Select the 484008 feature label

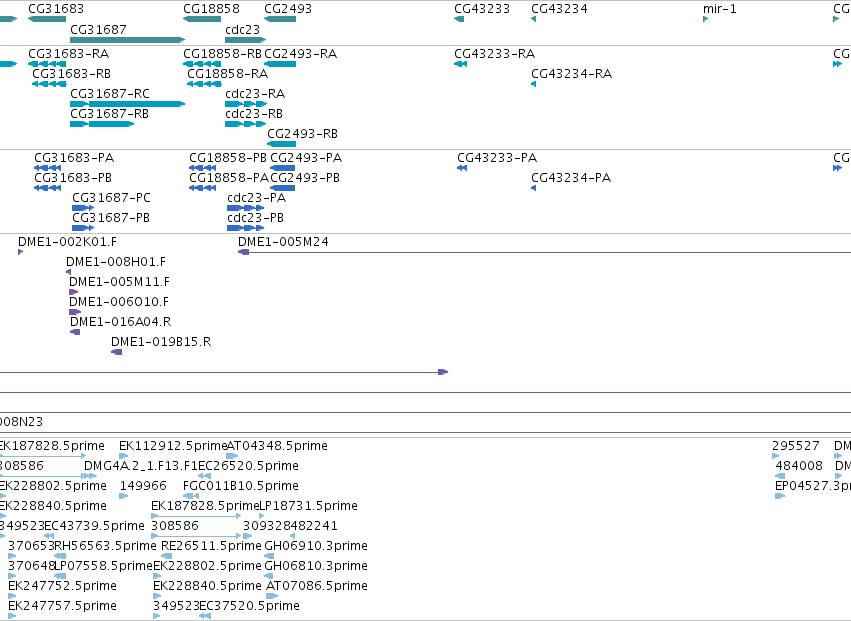799,466
